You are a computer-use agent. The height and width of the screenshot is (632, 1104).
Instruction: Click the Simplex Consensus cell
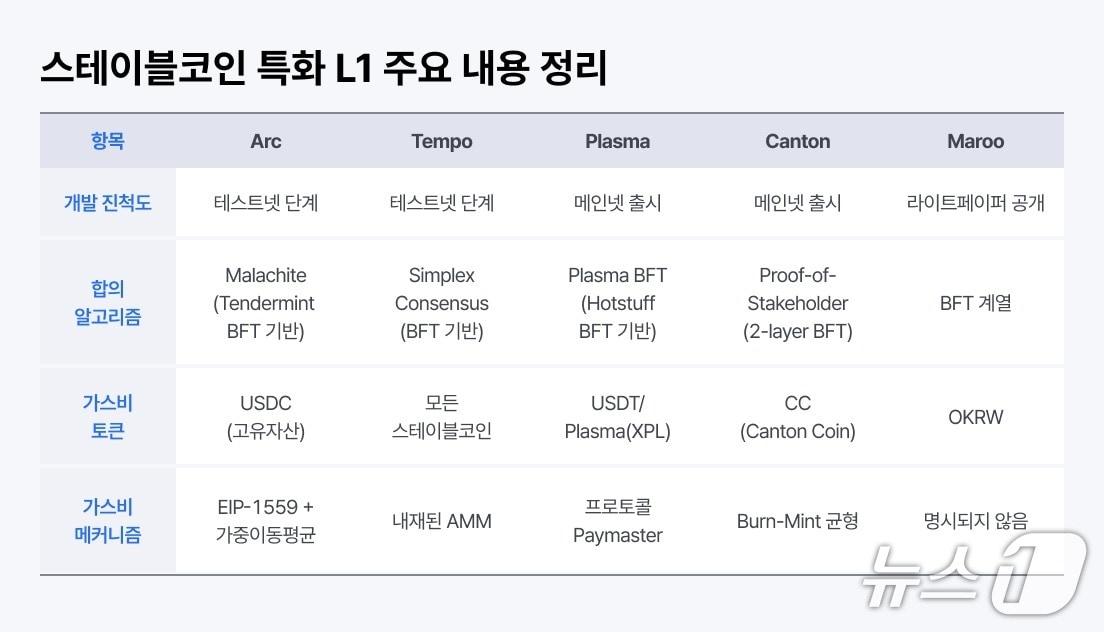(x=442, y=303)
